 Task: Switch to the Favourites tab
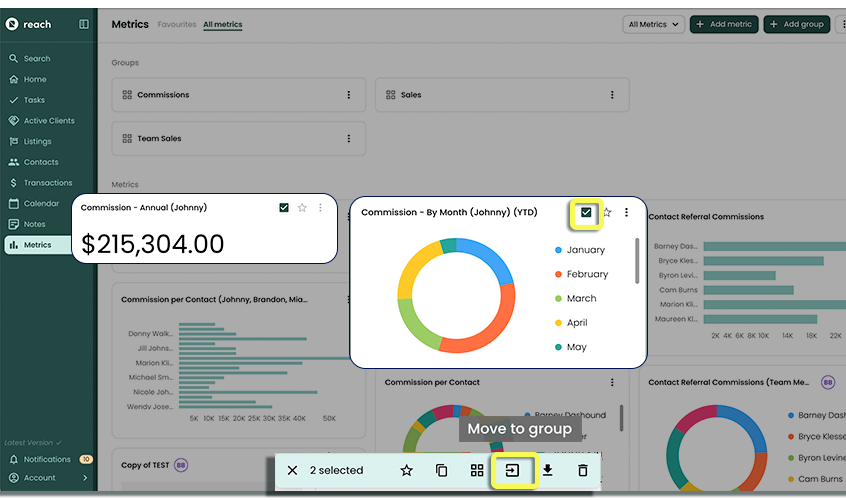coord(177,24)
